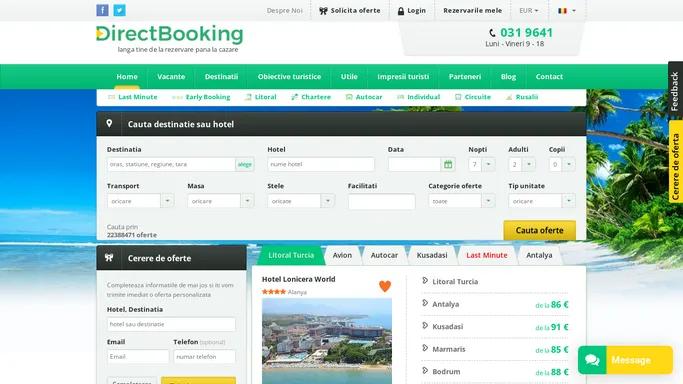Switch to the Autocar offers tab
This screenshot has width=683, height=384.
tap(384, 255)
